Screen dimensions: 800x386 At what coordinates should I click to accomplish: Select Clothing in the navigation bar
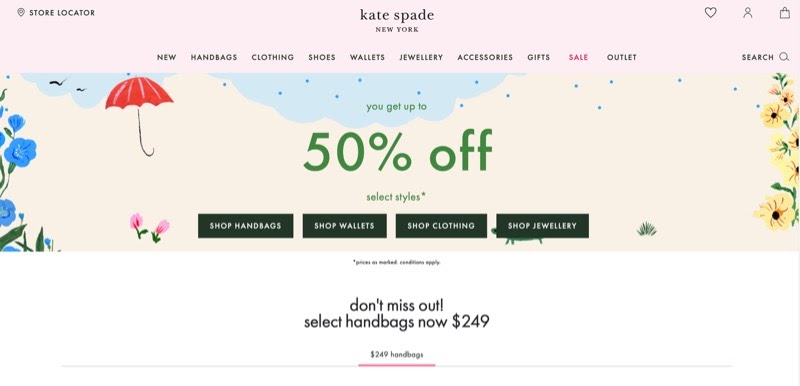[x=272, y=57]
